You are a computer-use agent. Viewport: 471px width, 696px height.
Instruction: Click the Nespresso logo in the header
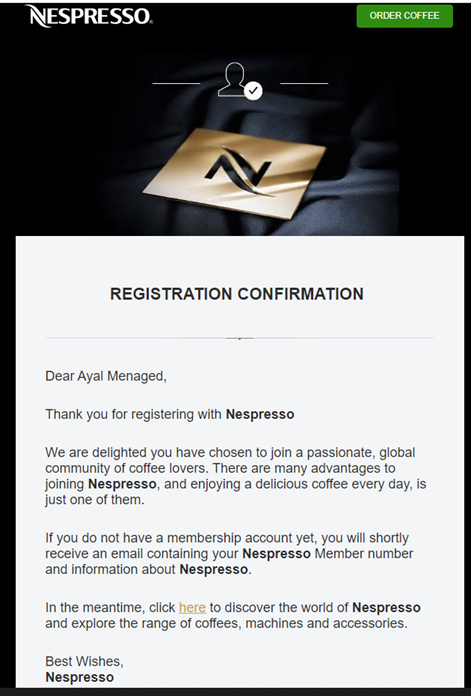coord(89,16)
